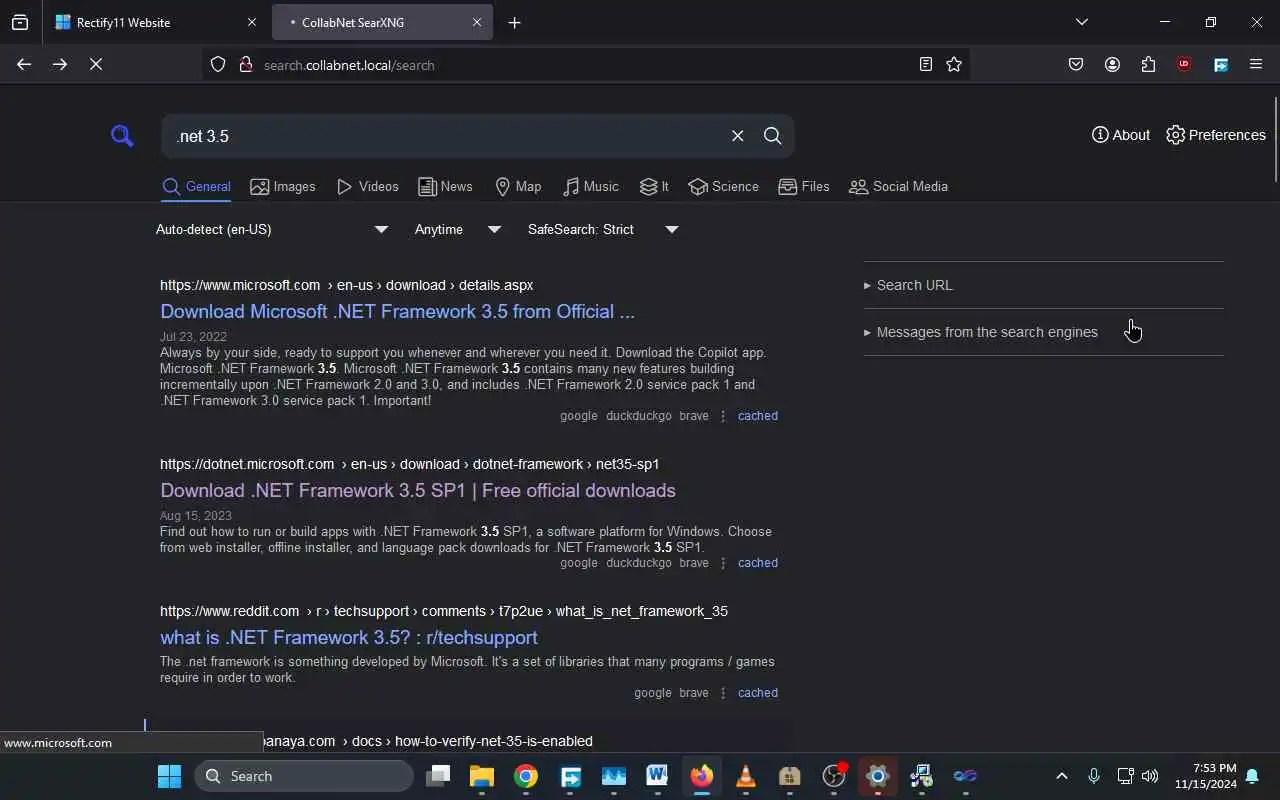Open File Explorer from the taskbar
The width and height of the screenshot is (1280, 800).
click(482, 776)
